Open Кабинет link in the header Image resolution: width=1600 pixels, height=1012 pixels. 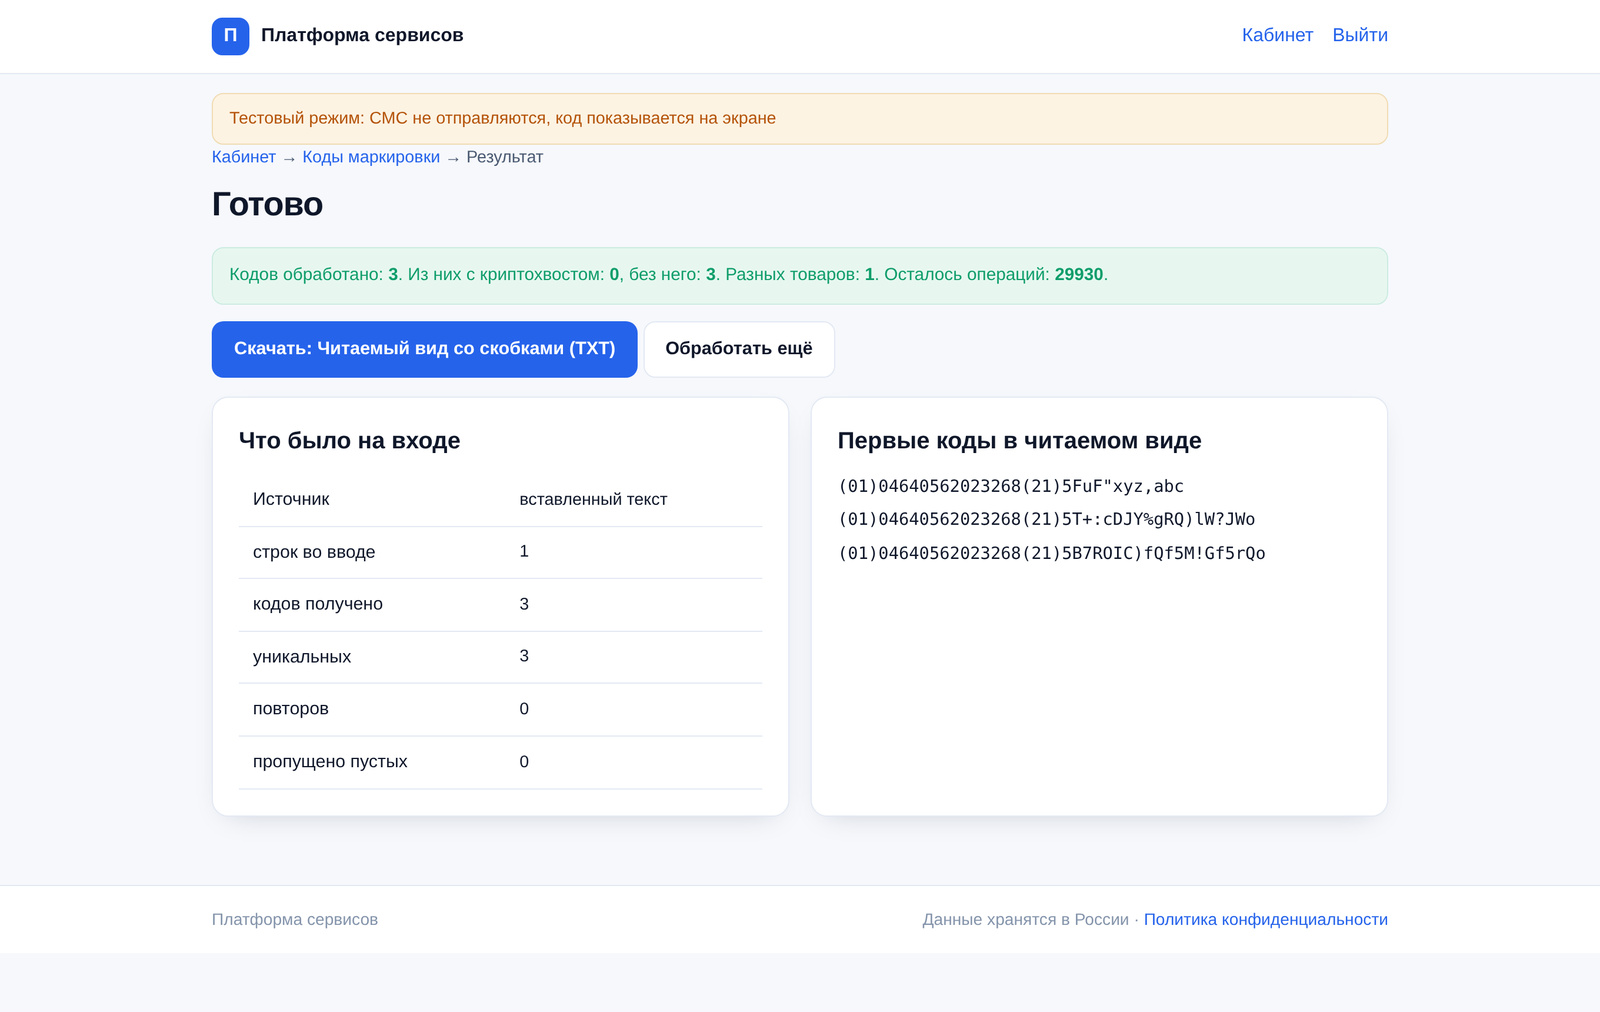1277,35
